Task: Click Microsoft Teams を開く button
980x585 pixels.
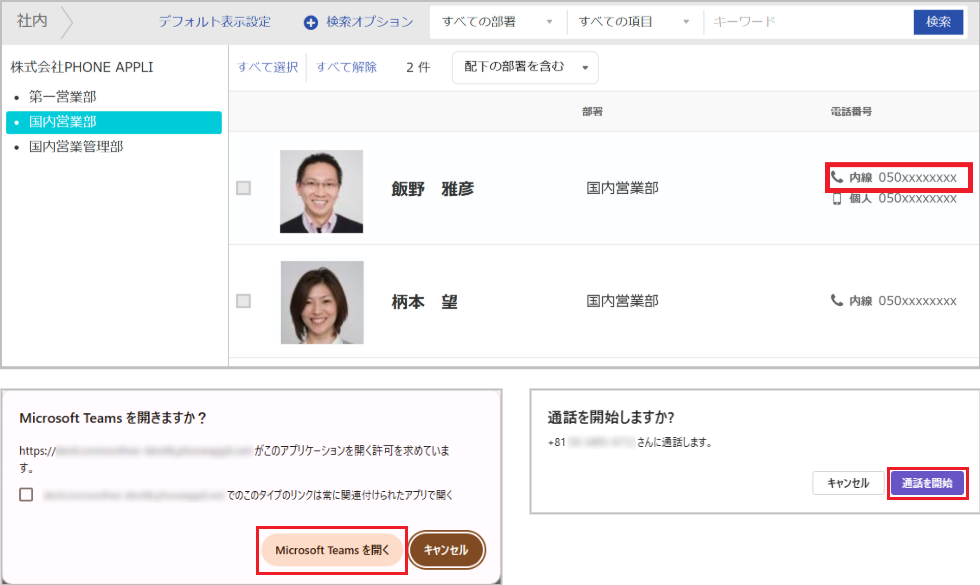Action: [x=332, y=550]
